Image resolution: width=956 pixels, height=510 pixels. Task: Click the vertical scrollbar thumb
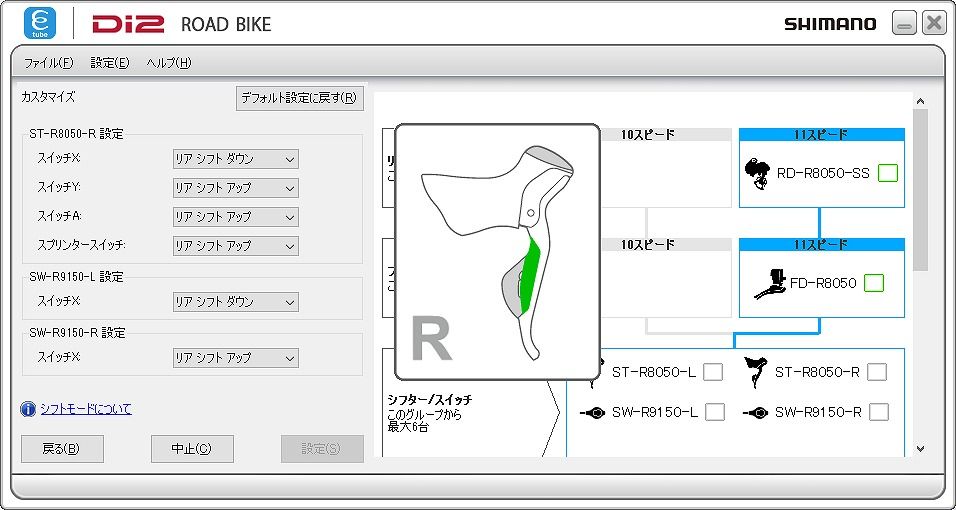921,190
